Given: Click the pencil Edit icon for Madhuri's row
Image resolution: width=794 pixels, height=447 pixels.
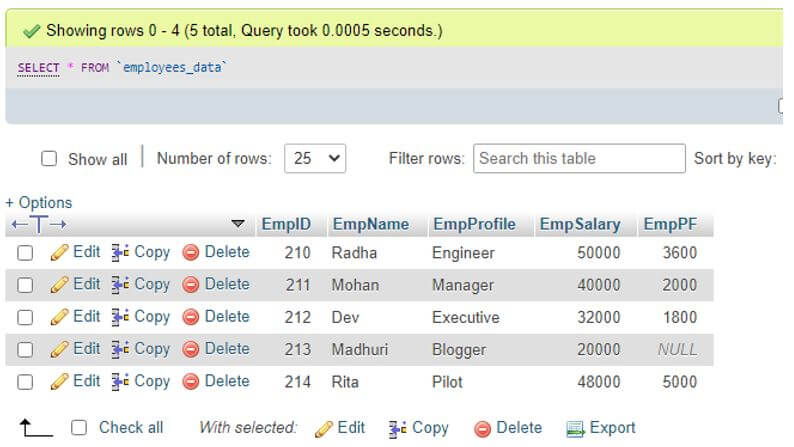Looking at the screenshot, I should tap(59, 349).
